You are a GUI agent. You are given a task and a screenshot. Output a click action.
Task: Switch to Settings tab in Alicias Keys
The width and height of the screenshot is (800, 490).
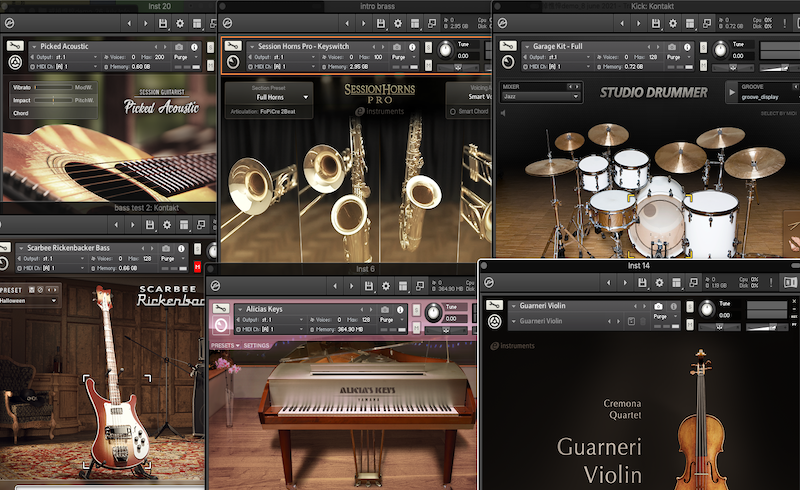point(256,346)
